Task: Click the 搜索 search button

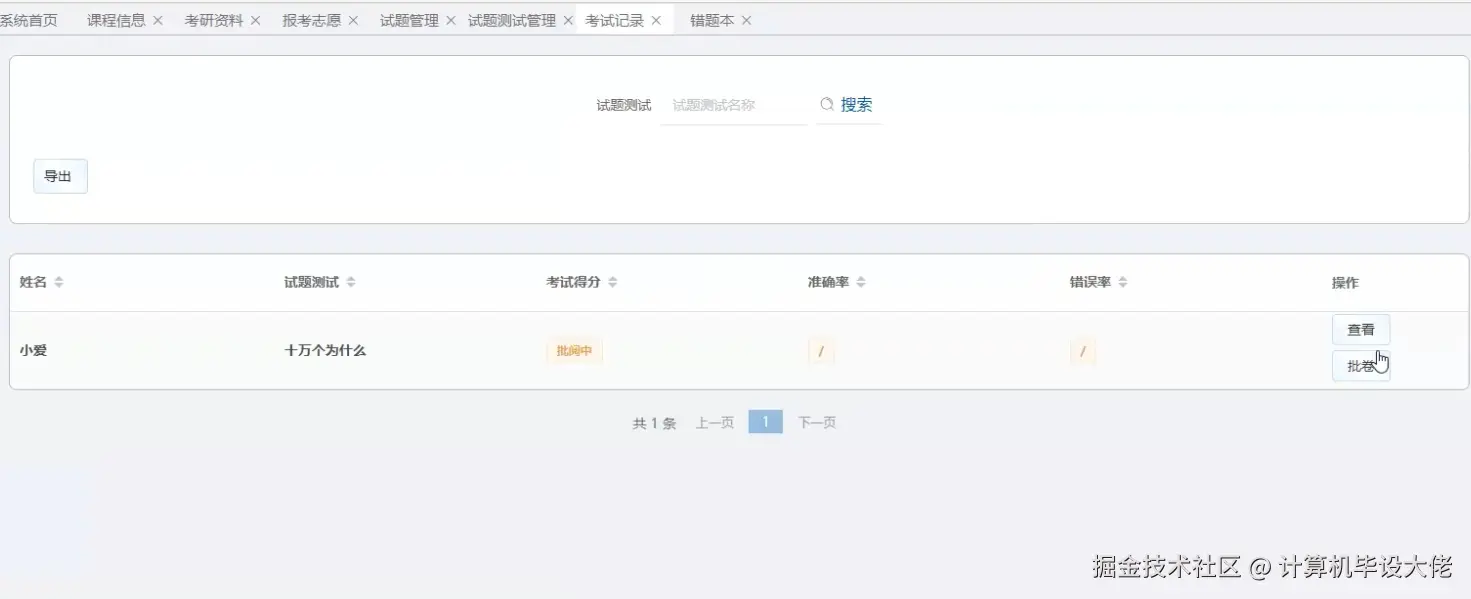Action: [x=857, y=104]
